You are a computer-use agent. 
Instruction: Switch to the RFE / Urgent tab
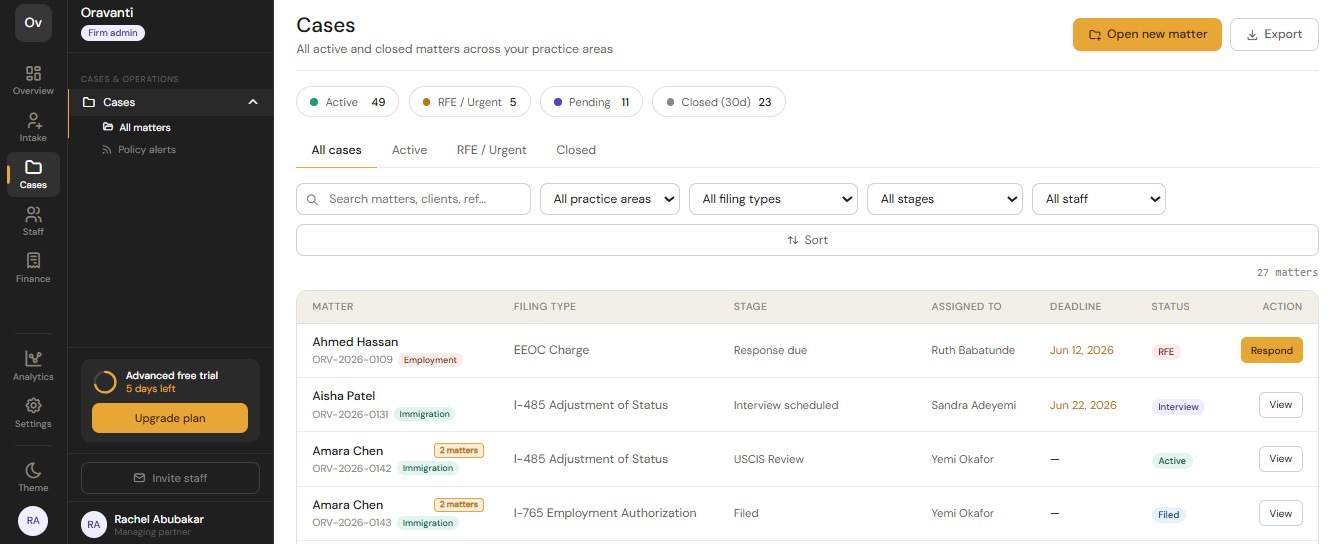491,150
